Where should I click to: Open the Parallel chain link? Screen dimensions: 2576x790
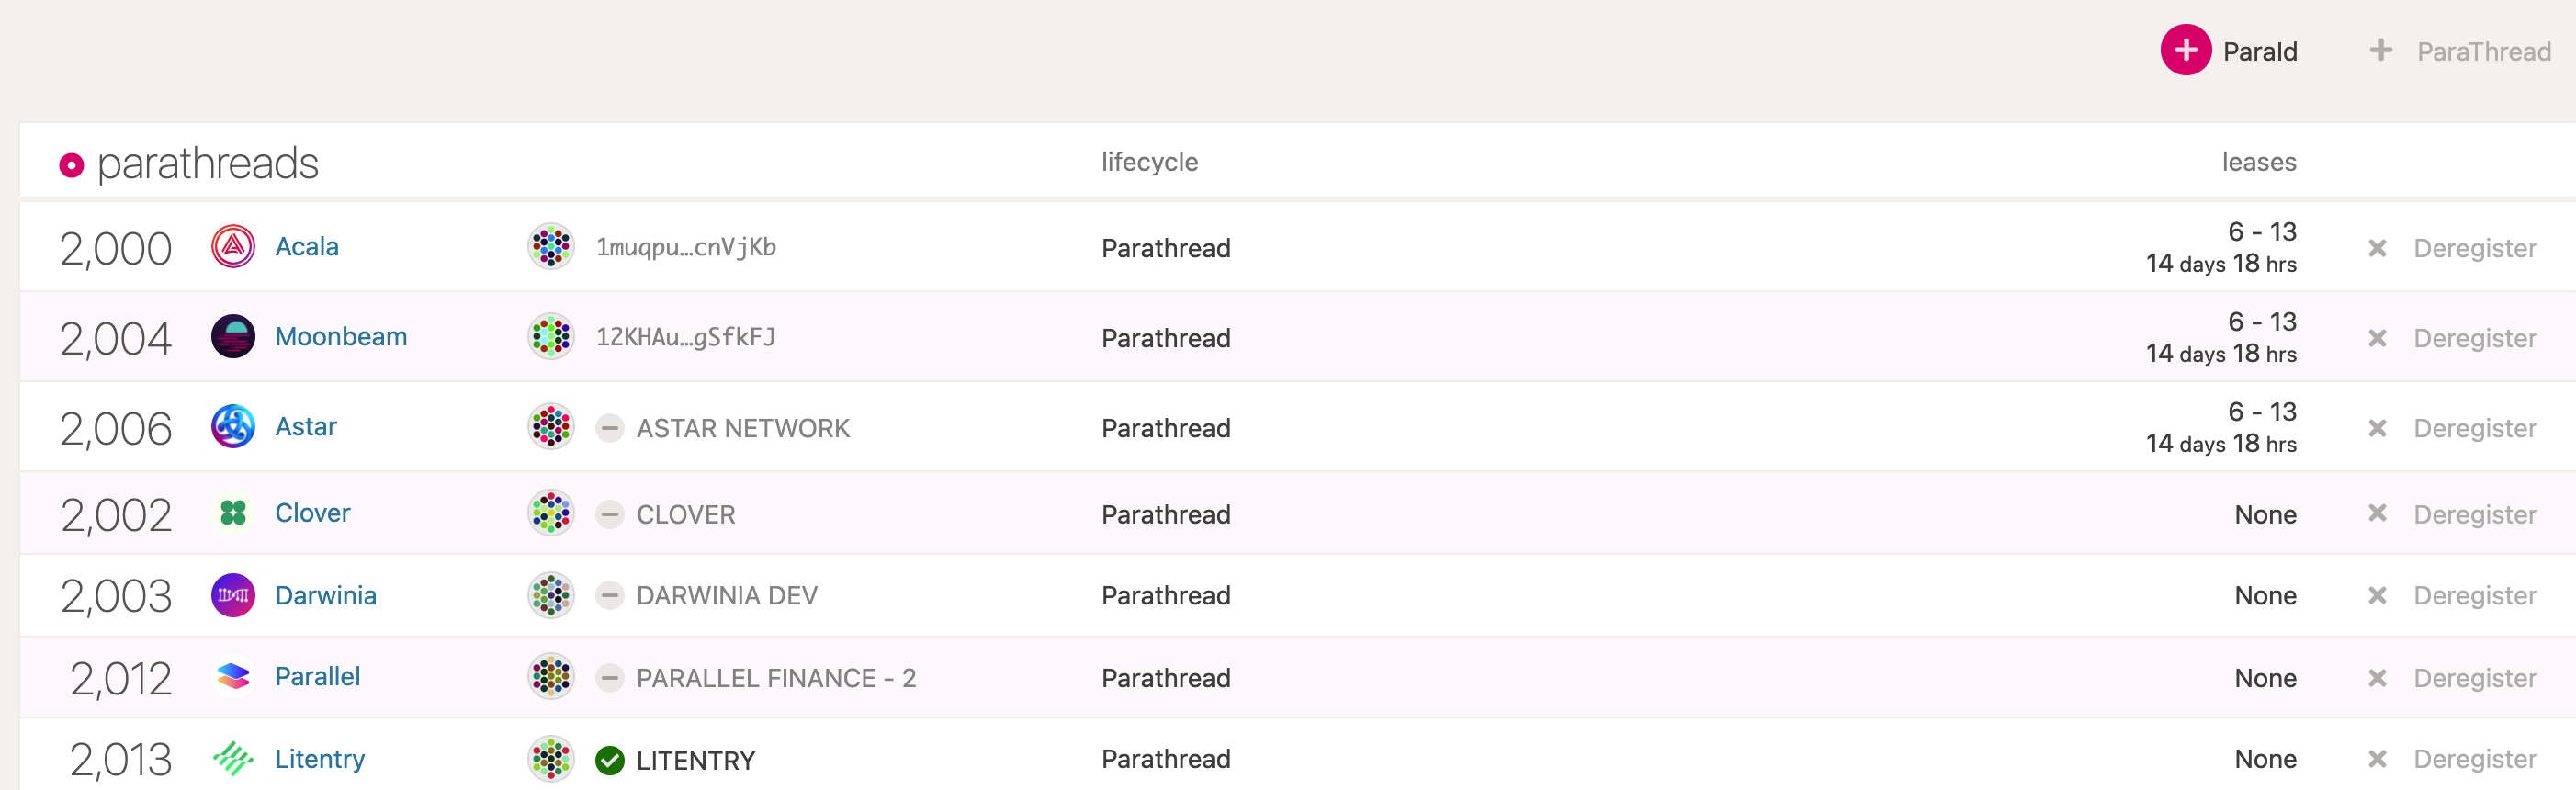point(317,677)
